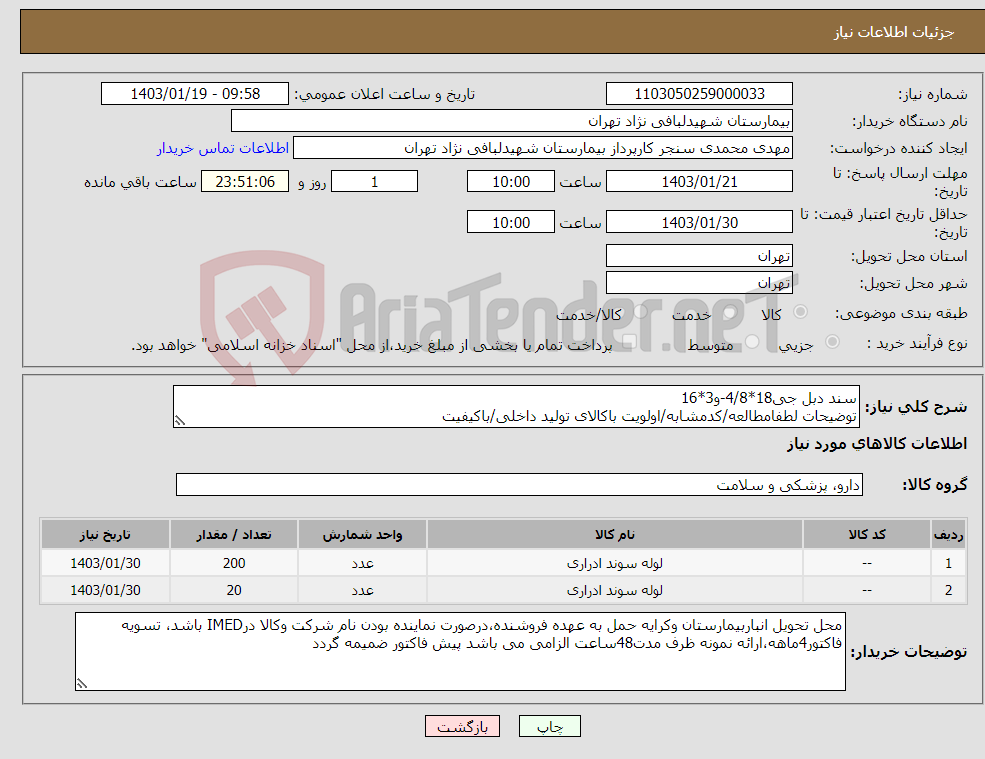Select the کالا radio button

pyautogui.click(x=800, y=312)
